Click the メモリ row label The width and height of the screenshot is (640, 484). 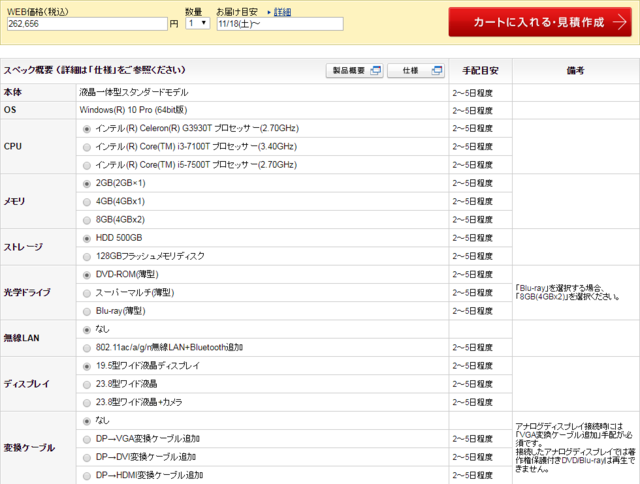pyautogui.click(x=15, y=201)
